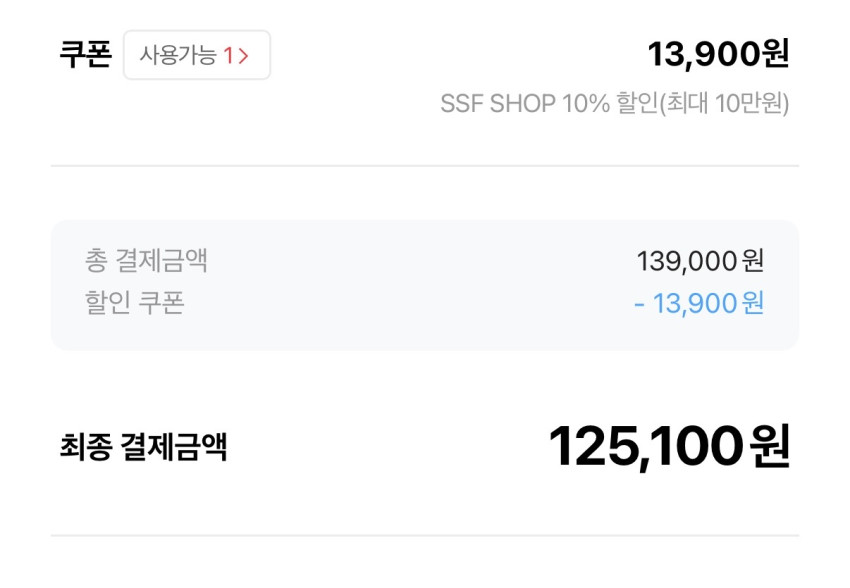Screen dimensions: 850x588
Task: Click the divider below final payment amount
Action: coord(425,536)
